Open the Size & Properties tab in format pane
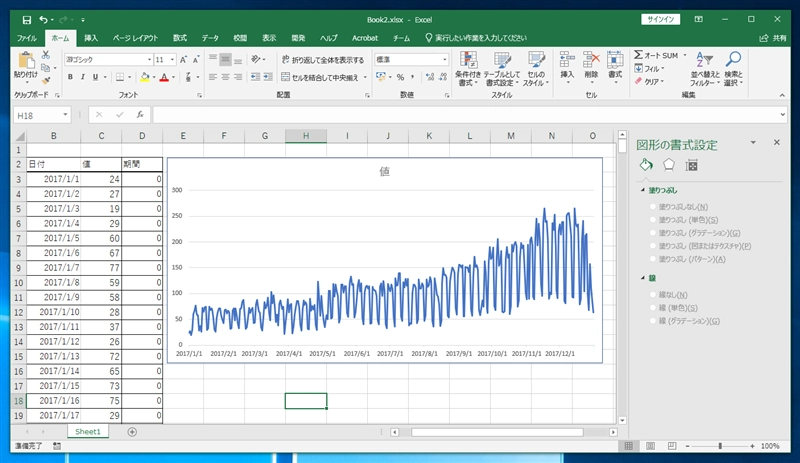The height and width of the screenshot is (463, 800). click(x=692, y=165)
